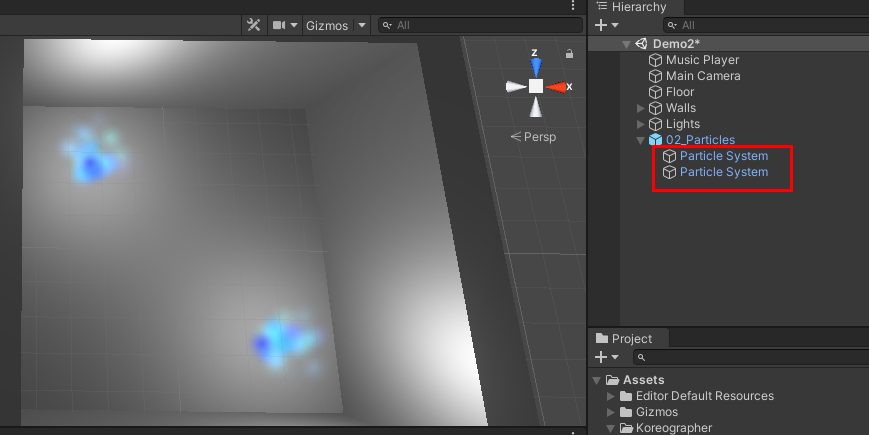The height and width of the screenshot is (435, 869).
Task: Focus the Hierarchy search field
Action: click(x=766, y=25)
